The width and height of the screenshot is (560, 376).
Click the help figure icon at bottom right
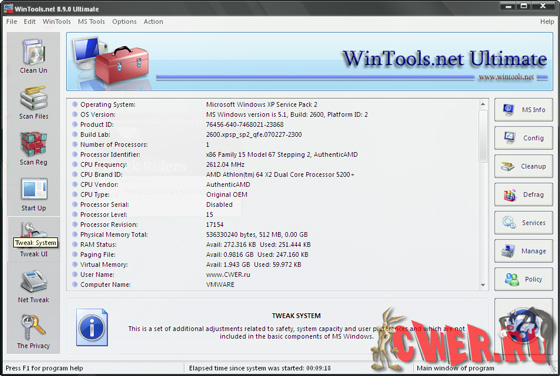[523, 327]
